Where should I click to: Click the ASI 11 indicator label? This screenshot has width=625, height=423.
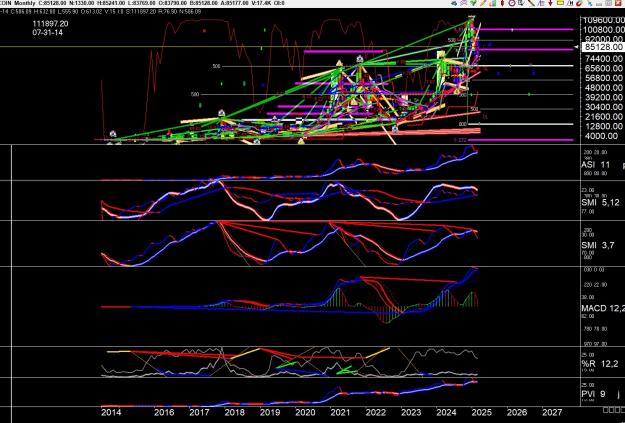coord(596,165)
